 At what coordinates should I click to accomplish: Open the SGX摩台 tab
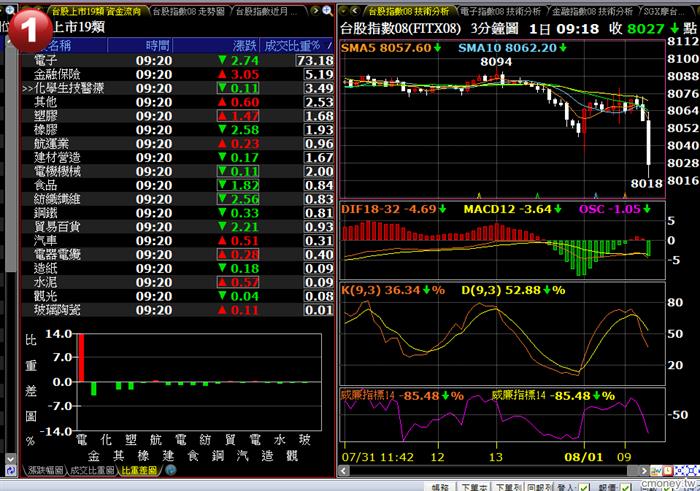point(664,11)
